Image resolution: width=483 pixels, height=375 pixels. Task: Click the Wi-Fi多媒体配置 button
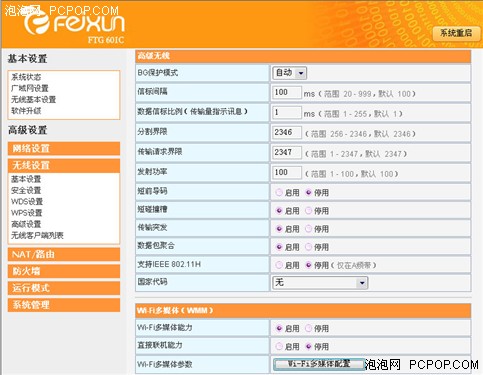319,364
